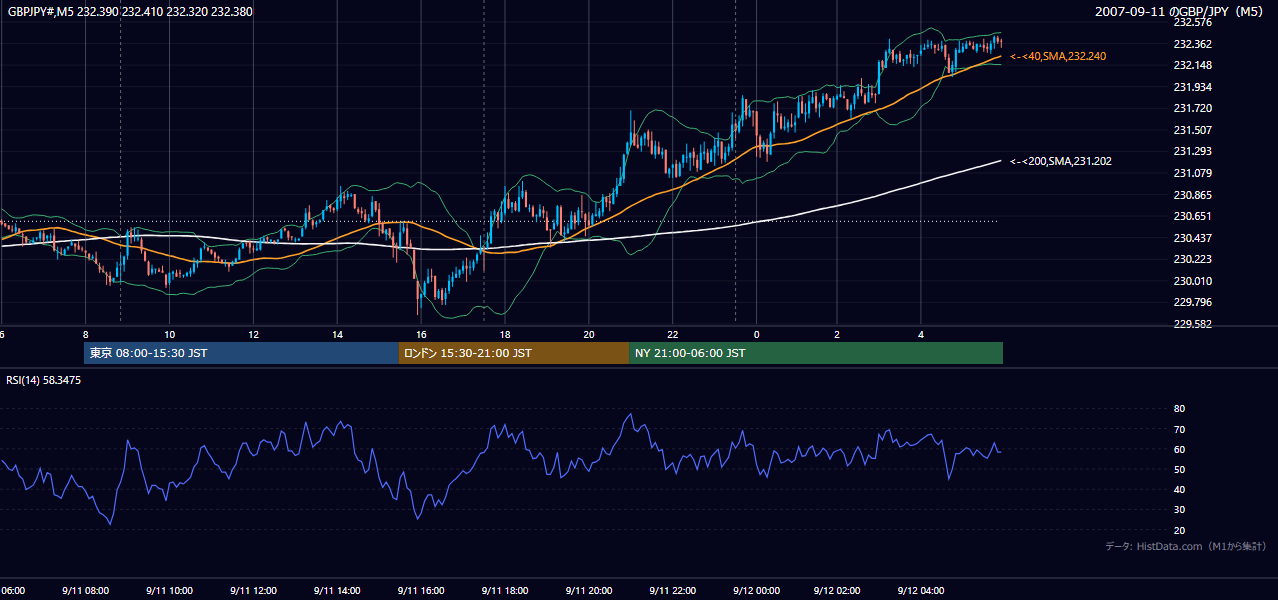Click the RSI 20 level label
The height and width of the screenshot is (600, 1278).
tap(1179, 530)
